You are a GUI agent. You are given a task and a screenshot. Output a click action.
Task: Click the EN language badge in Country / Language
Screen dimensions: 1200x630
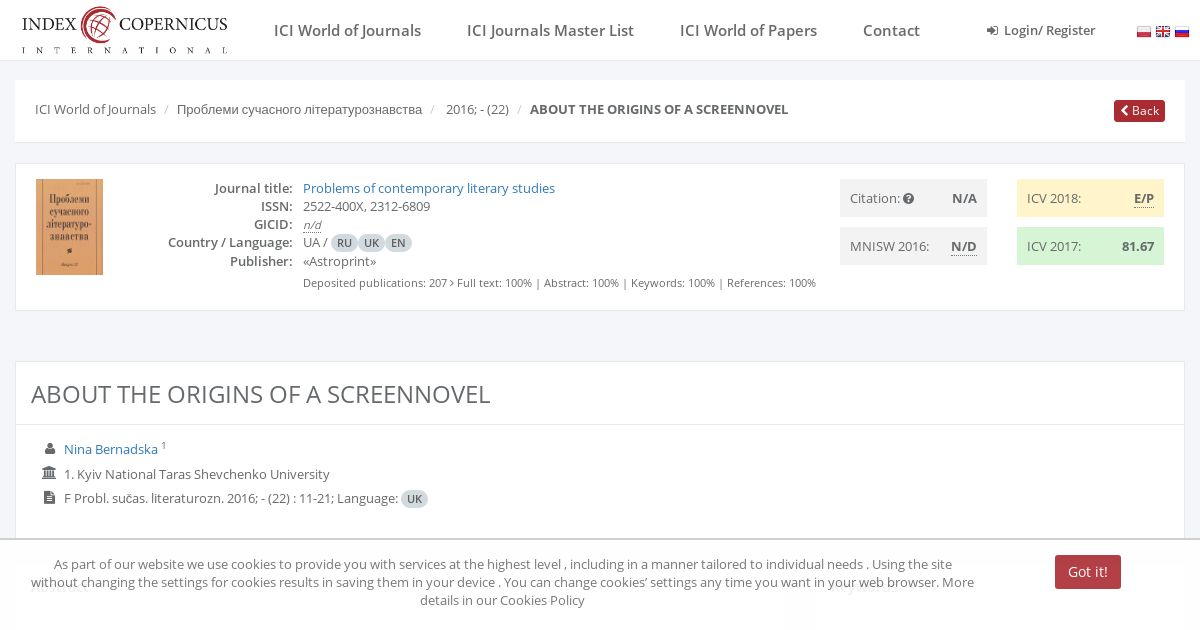398,243
